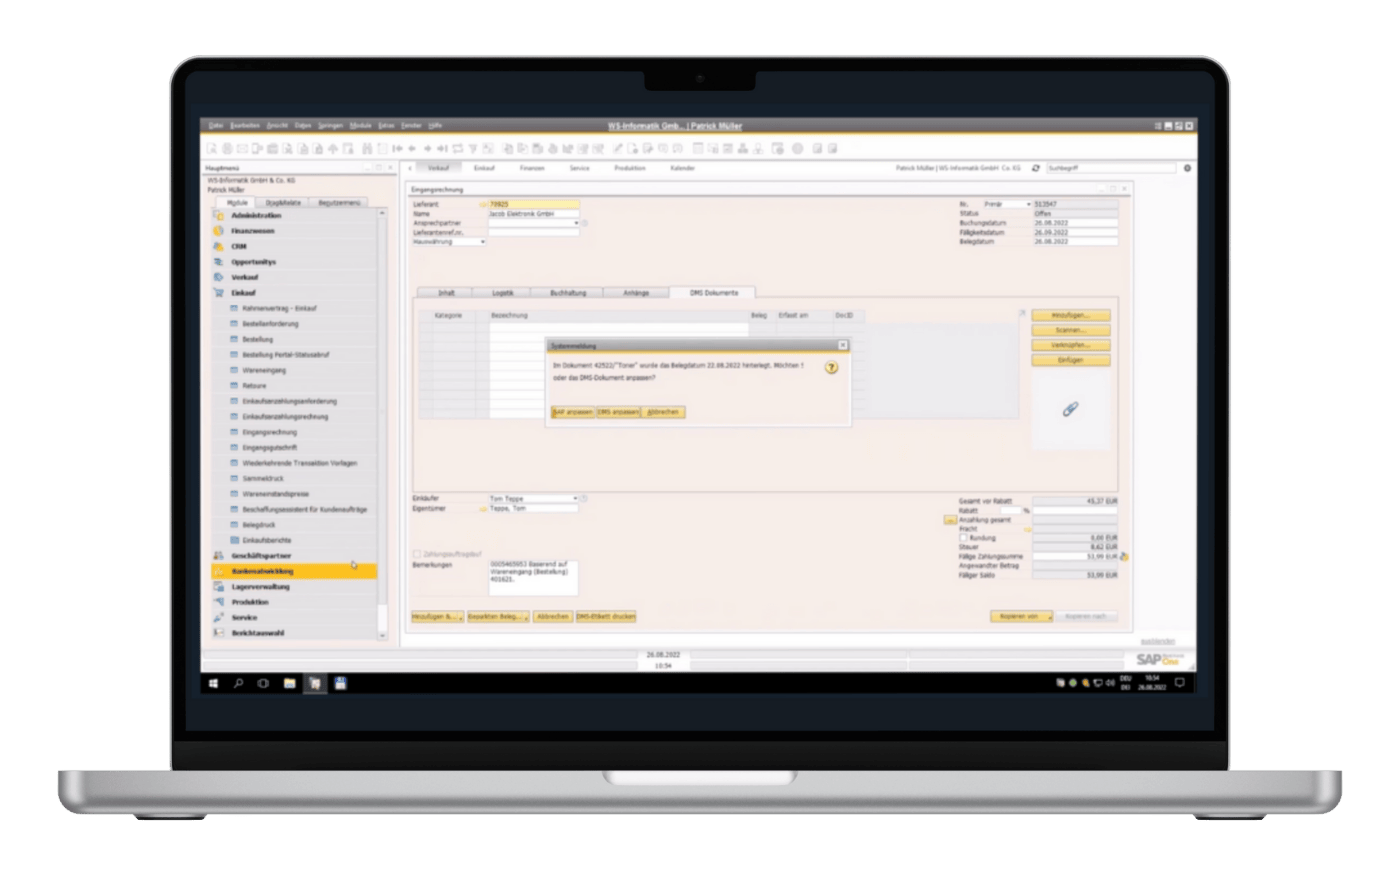Click golden arrow next to Eigentümer
Screen dimensions: 1400x875
pyautogui.click(x=483, y=509)
